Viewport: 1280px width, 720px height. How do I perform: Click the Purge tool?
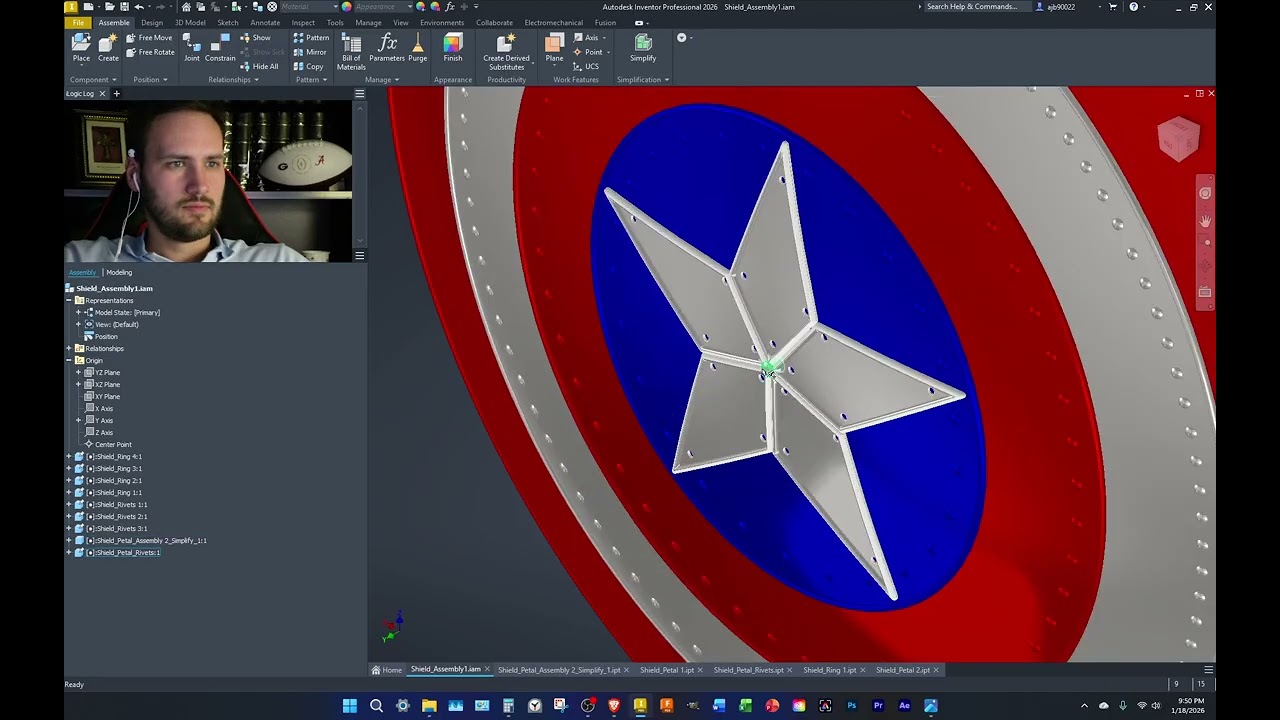pos(417,48)
